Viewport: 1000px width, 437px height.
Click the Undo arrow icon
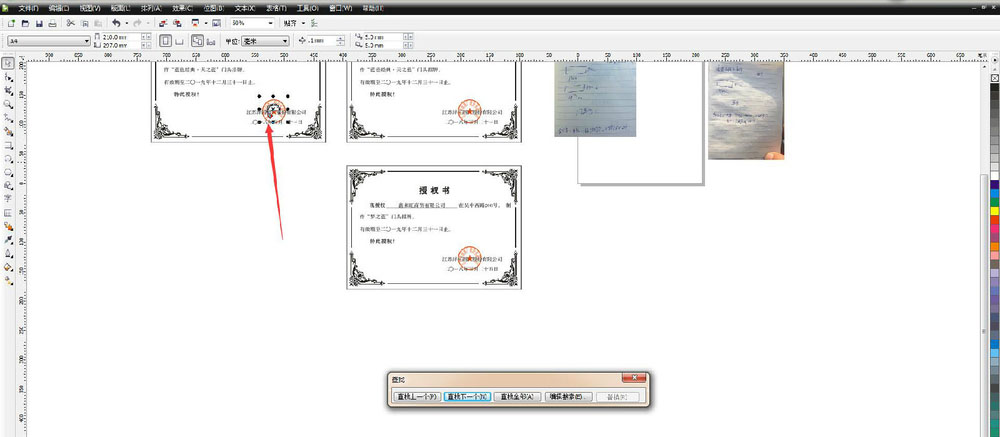pos(116,23)
